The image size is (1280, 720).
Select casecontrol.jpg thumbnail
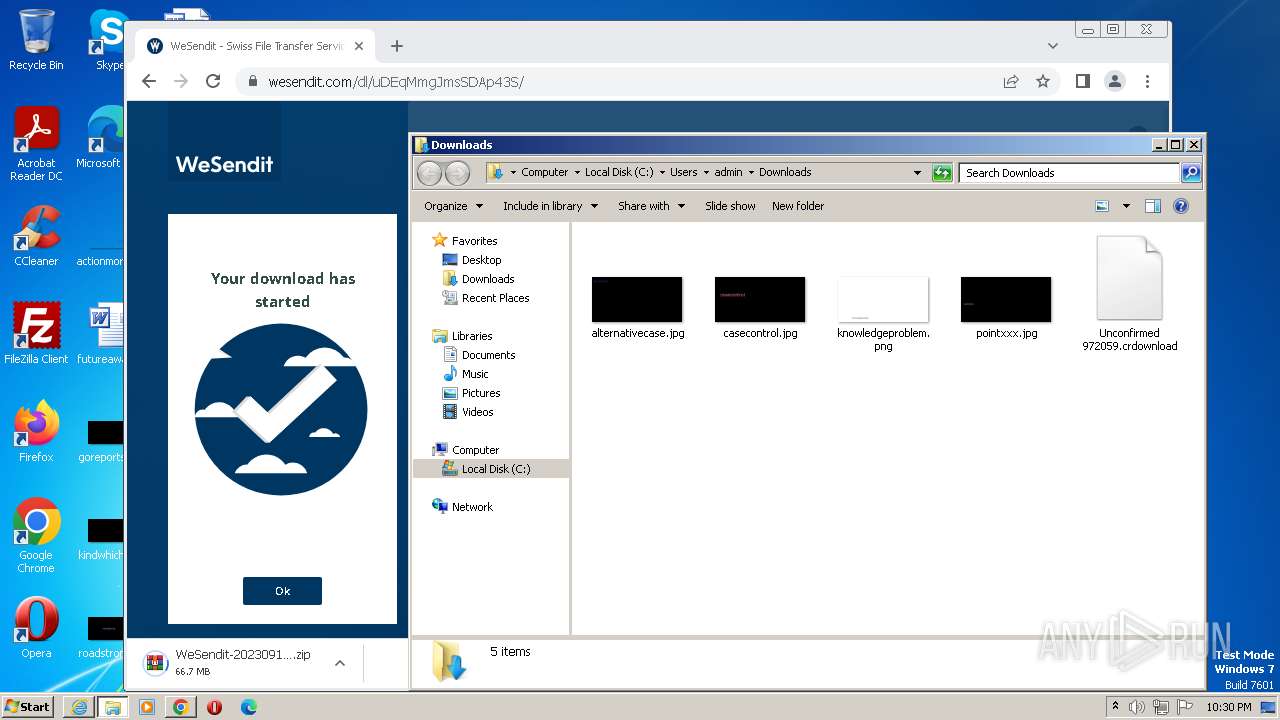click(x=760, y=300)
